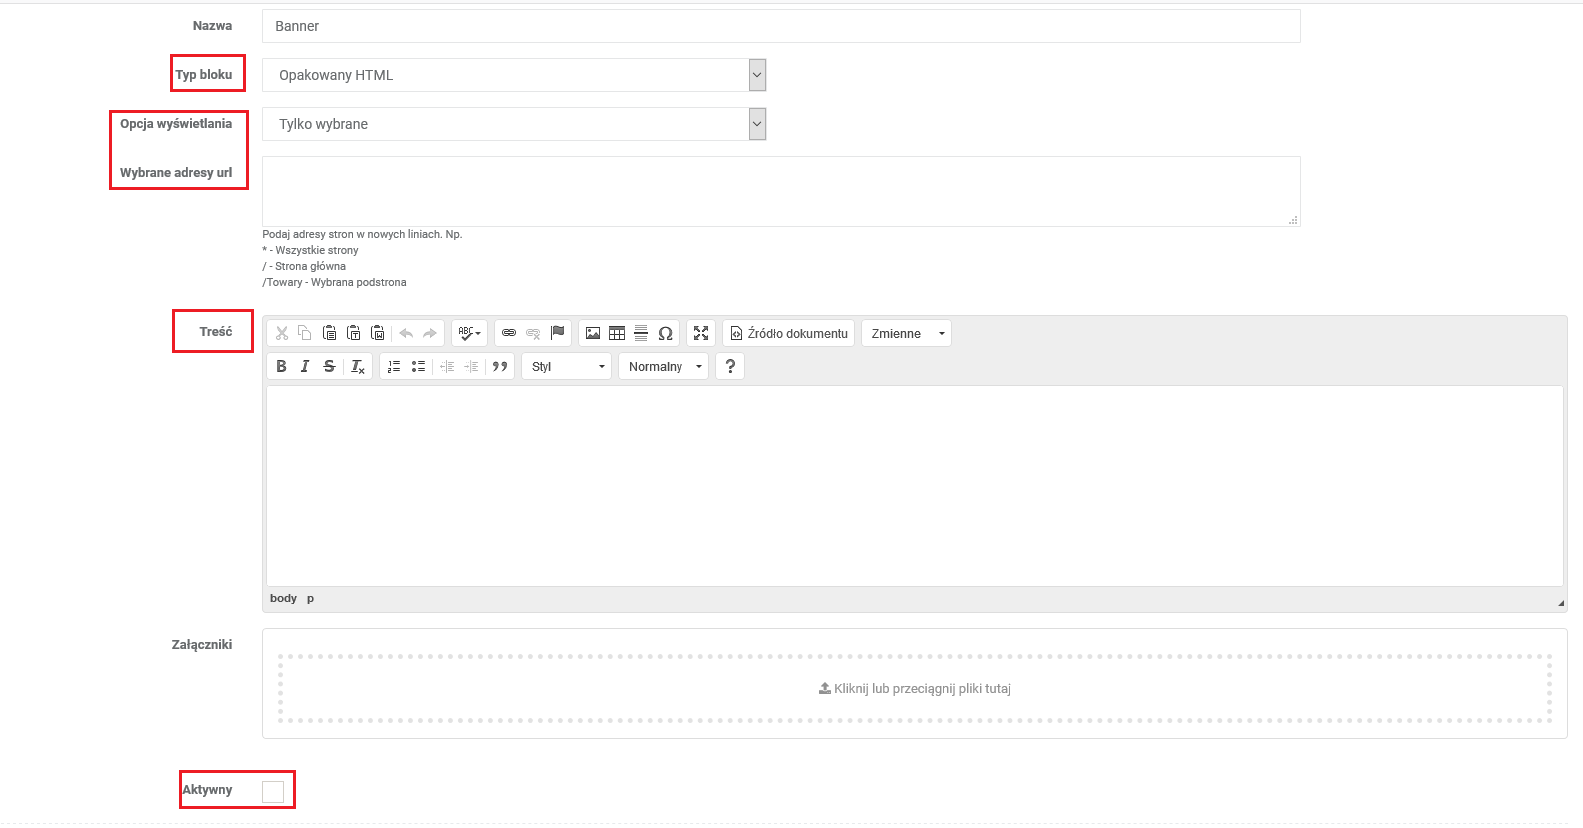Toggle italic formatting

tap(305, 367)
